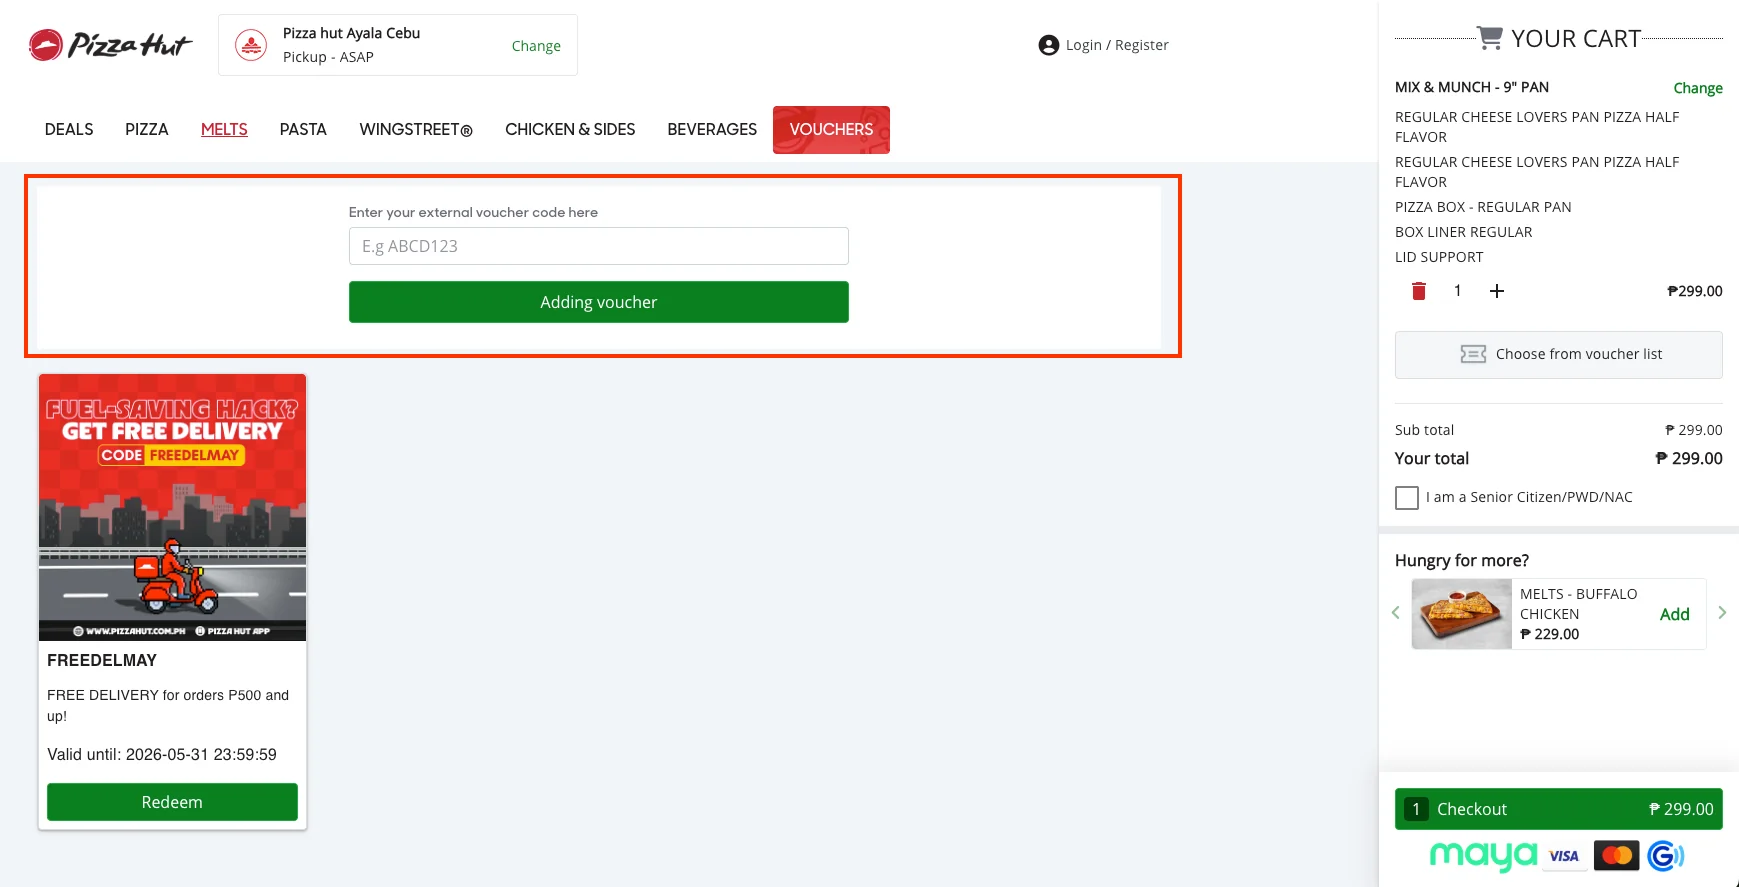
Task: Click the ₱229.00 suggested item price
Action: coord(1550,634)
